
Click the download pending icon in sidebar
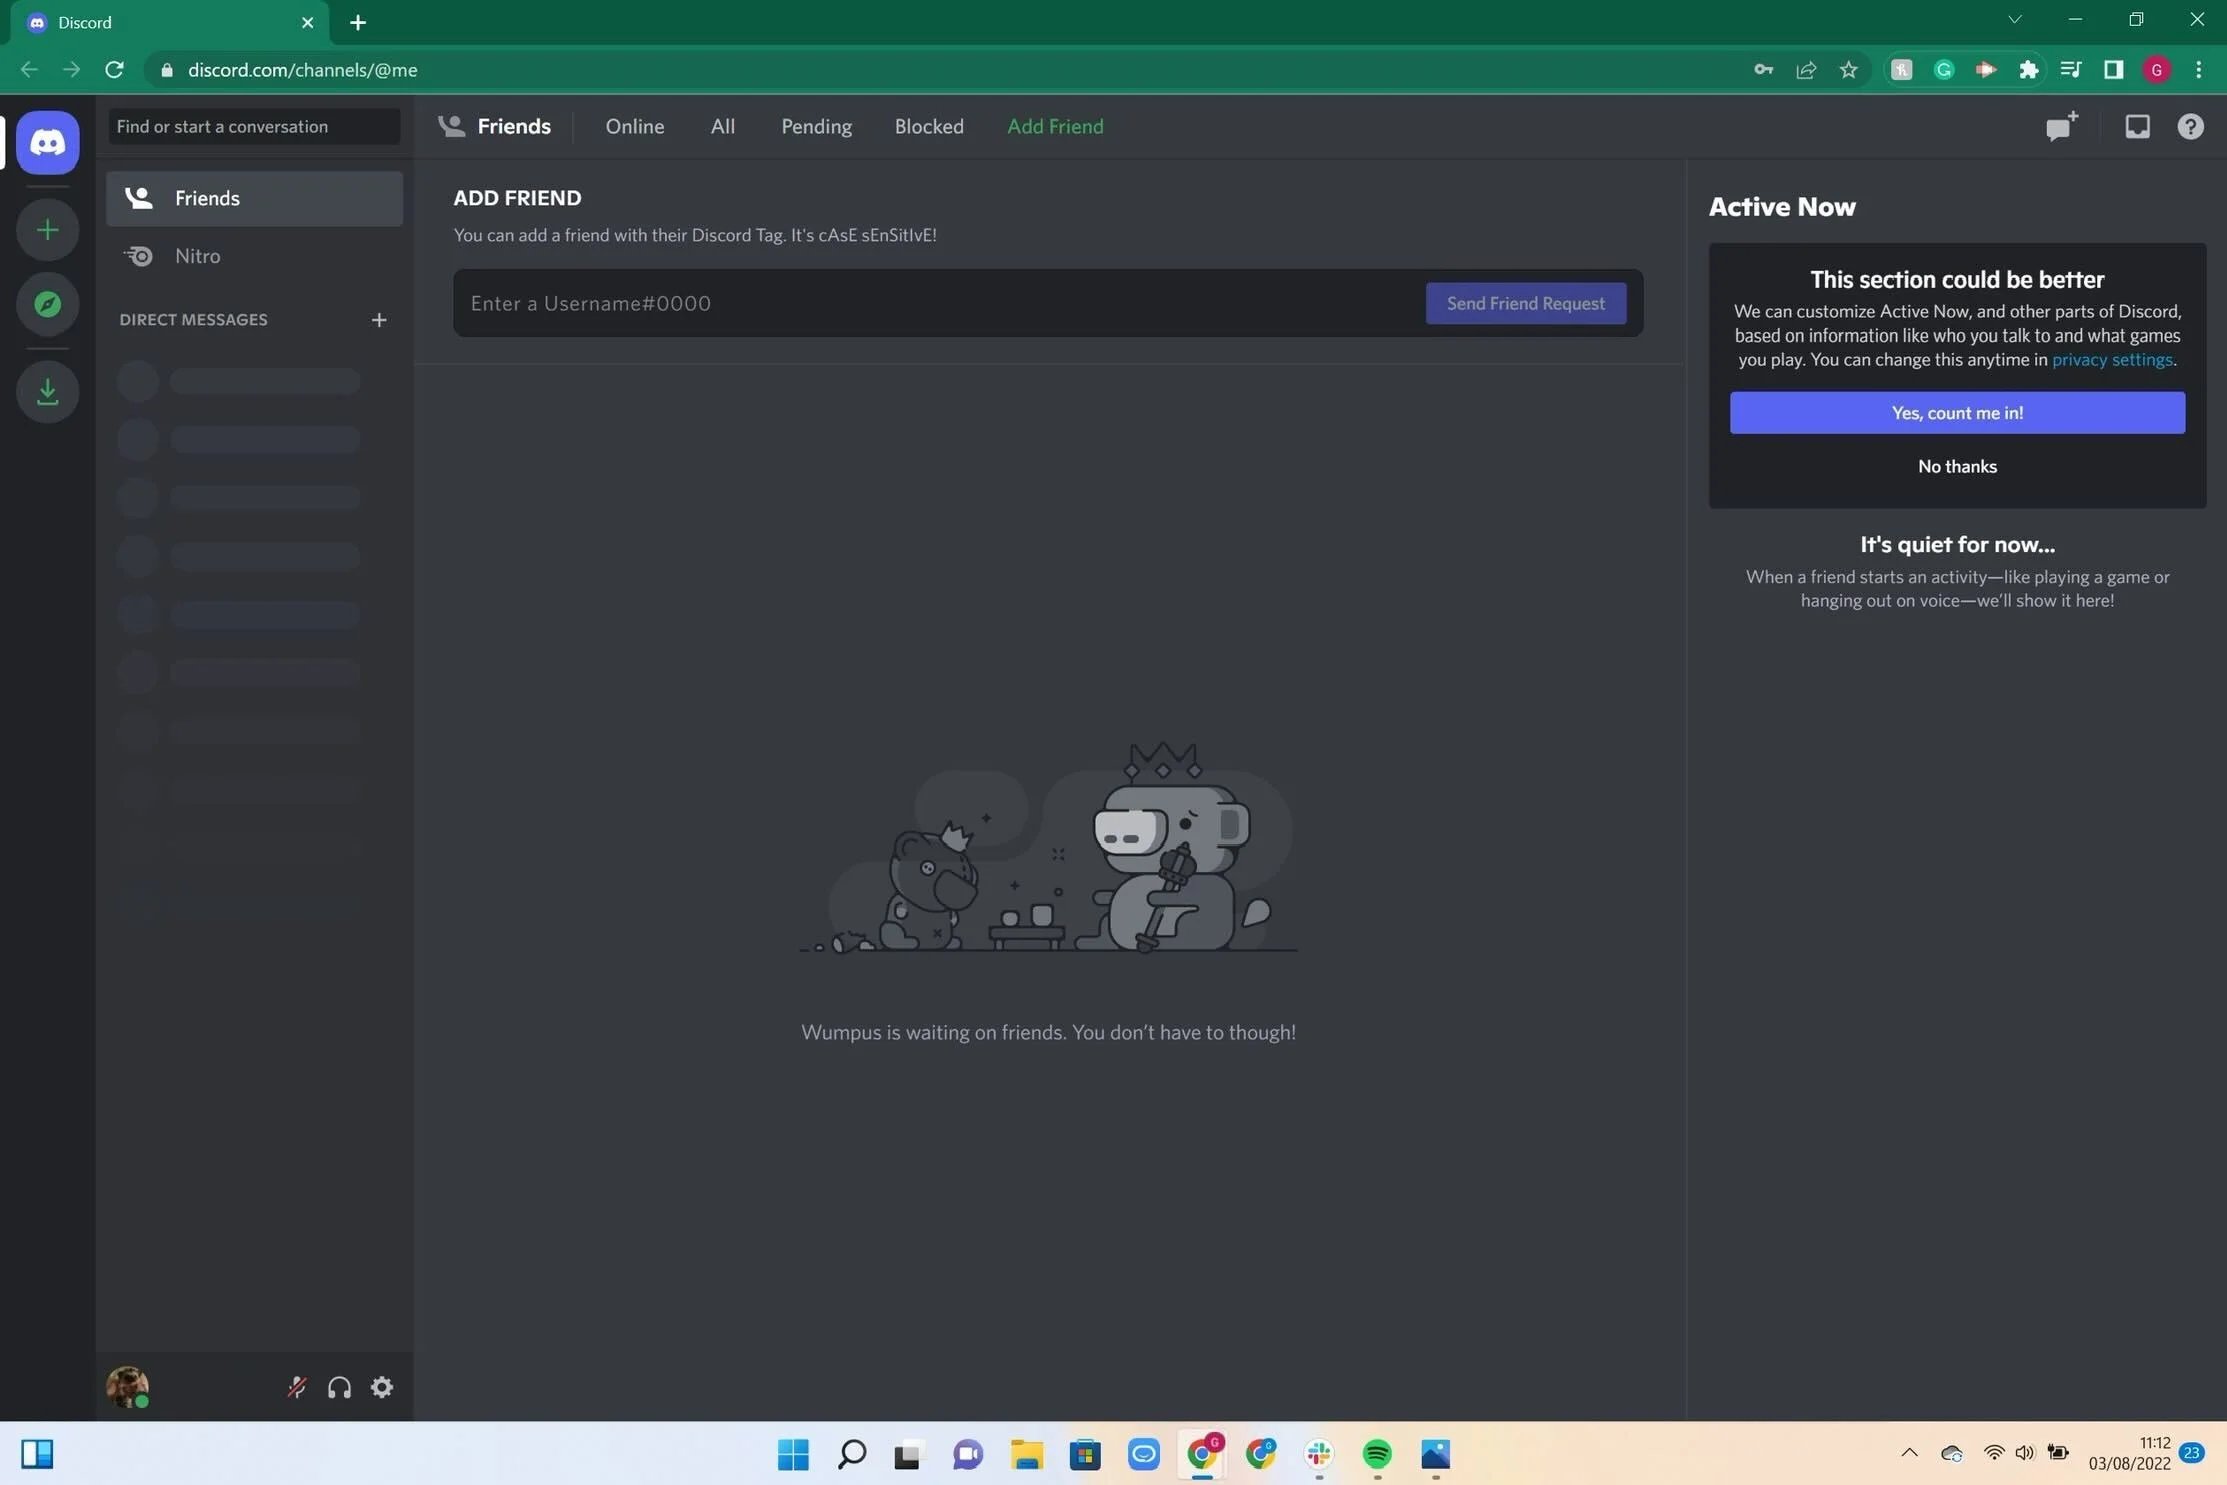(x=46, y=391)
